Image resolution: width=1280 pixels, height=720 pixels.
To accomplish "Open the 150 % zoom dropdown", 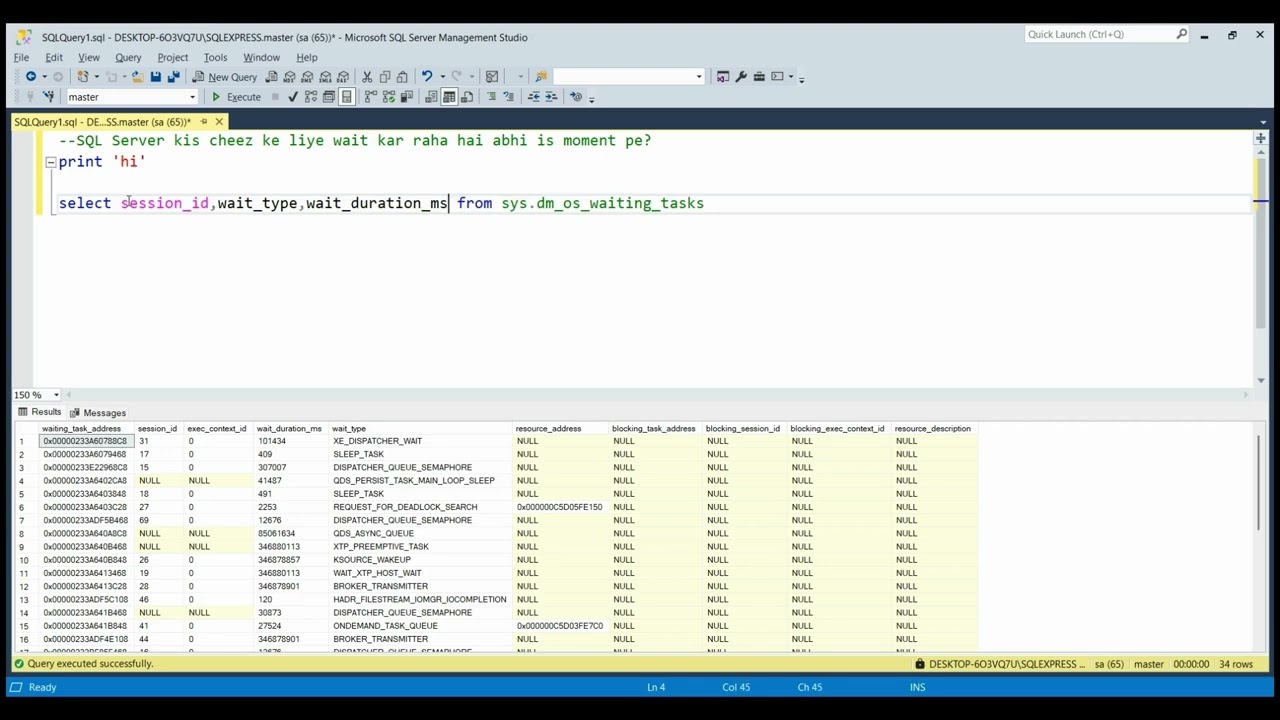I will pyautogui.click(x=56, y=395).
